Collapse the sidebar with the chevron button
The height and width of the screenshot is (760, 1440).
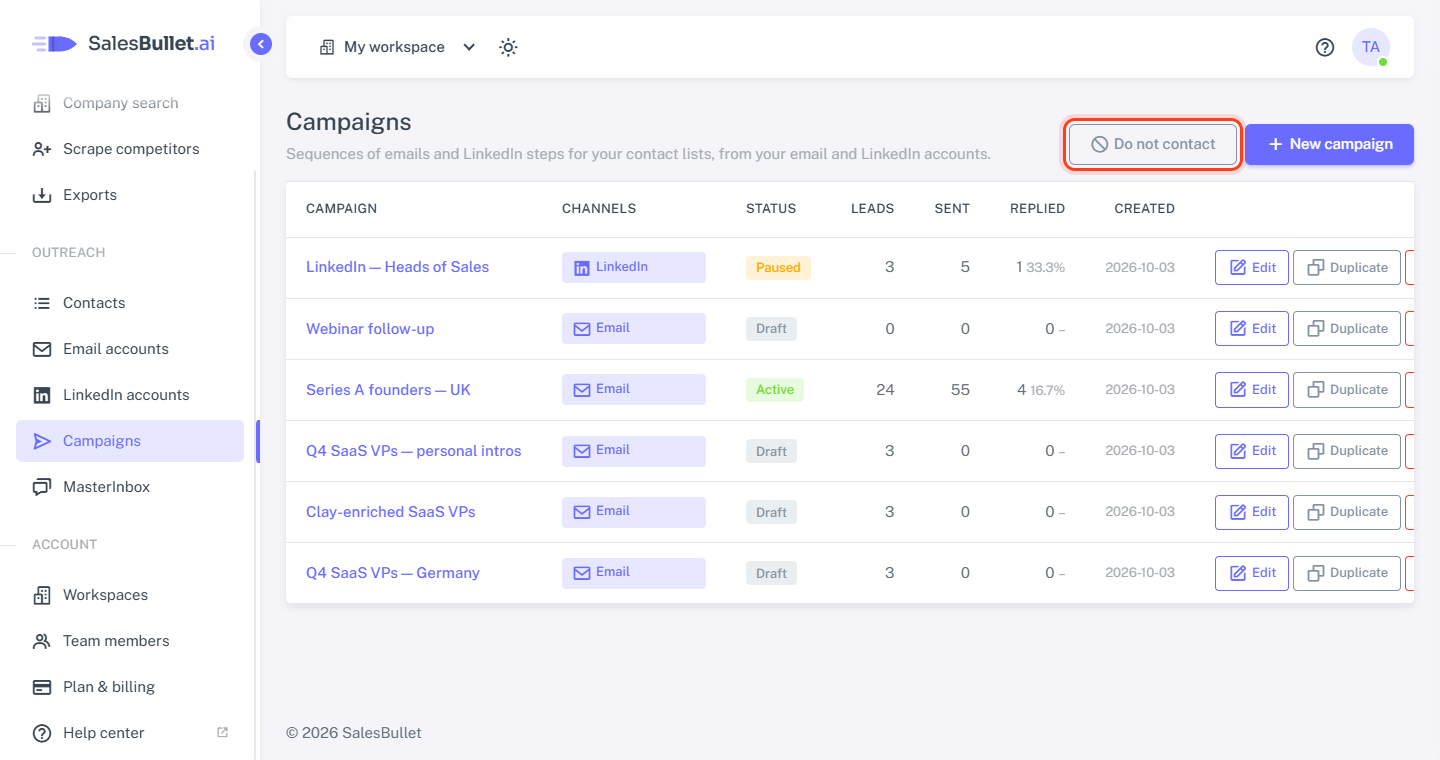[261, 44]
